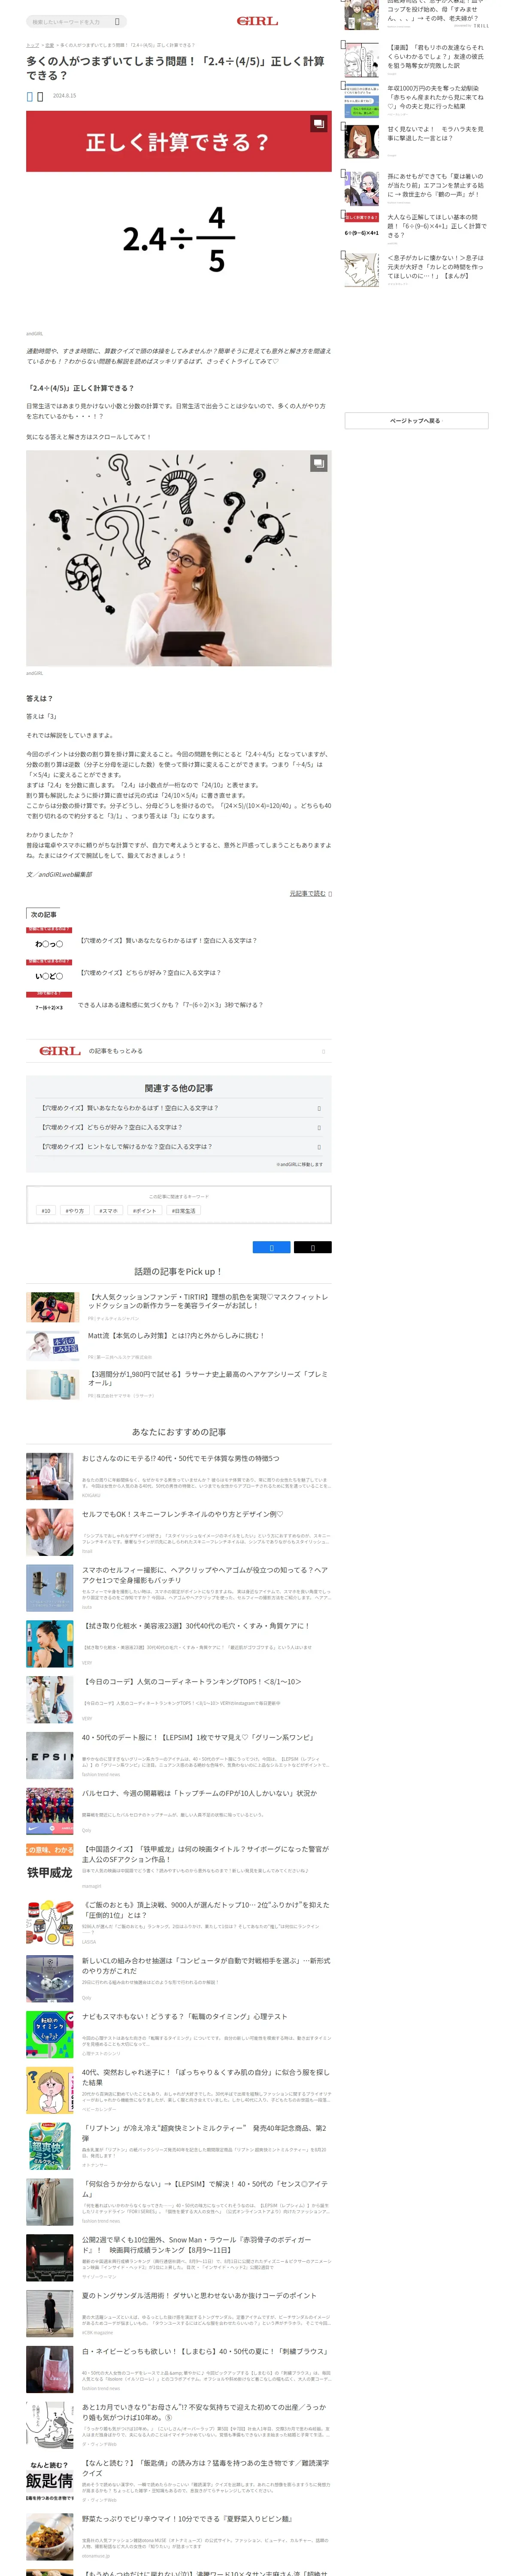Click わ○っ○ quiz thumbnail
The height and width of the screenshot is (2576, 515).
click(49, 940)
